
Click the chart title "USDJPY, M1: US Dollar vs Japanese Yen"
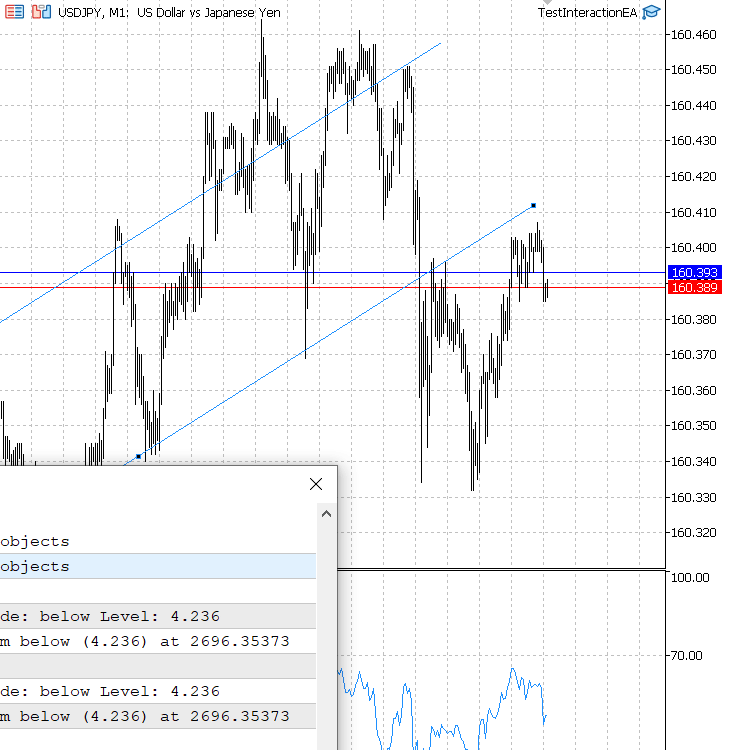(169, 12)
